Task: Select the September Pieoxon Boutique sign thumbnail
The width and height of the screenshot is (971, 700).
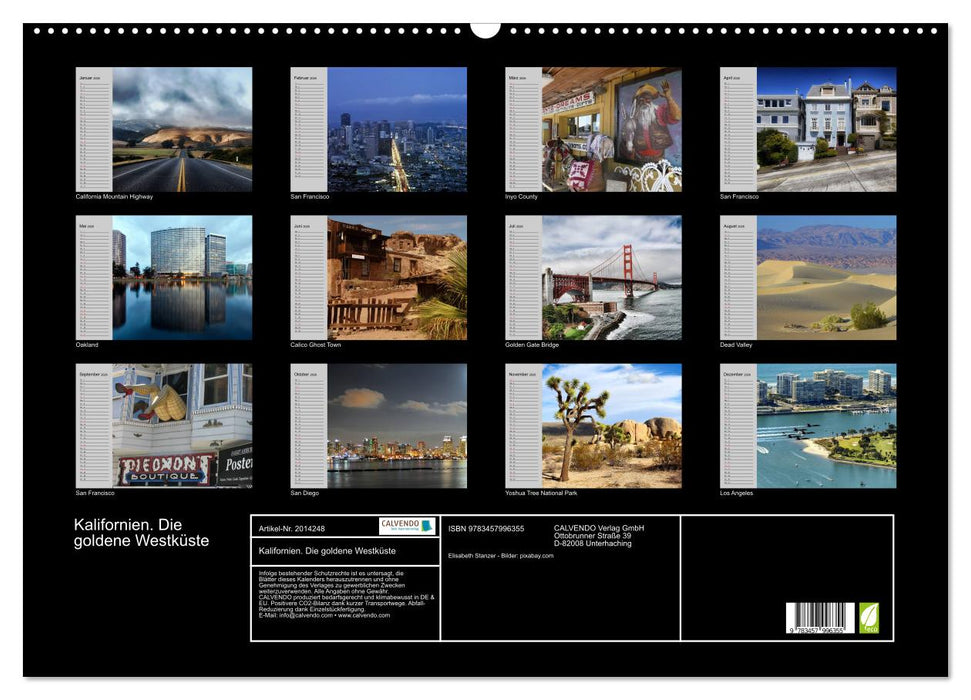Action: 175,424
